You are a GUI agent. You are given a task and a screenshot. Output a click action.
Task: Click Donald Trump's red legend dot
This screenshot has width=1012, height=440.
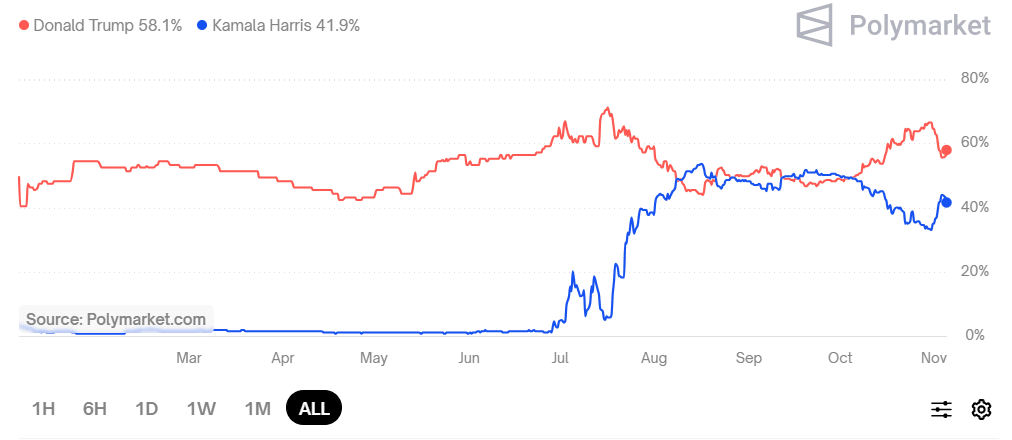coord(24,25)
